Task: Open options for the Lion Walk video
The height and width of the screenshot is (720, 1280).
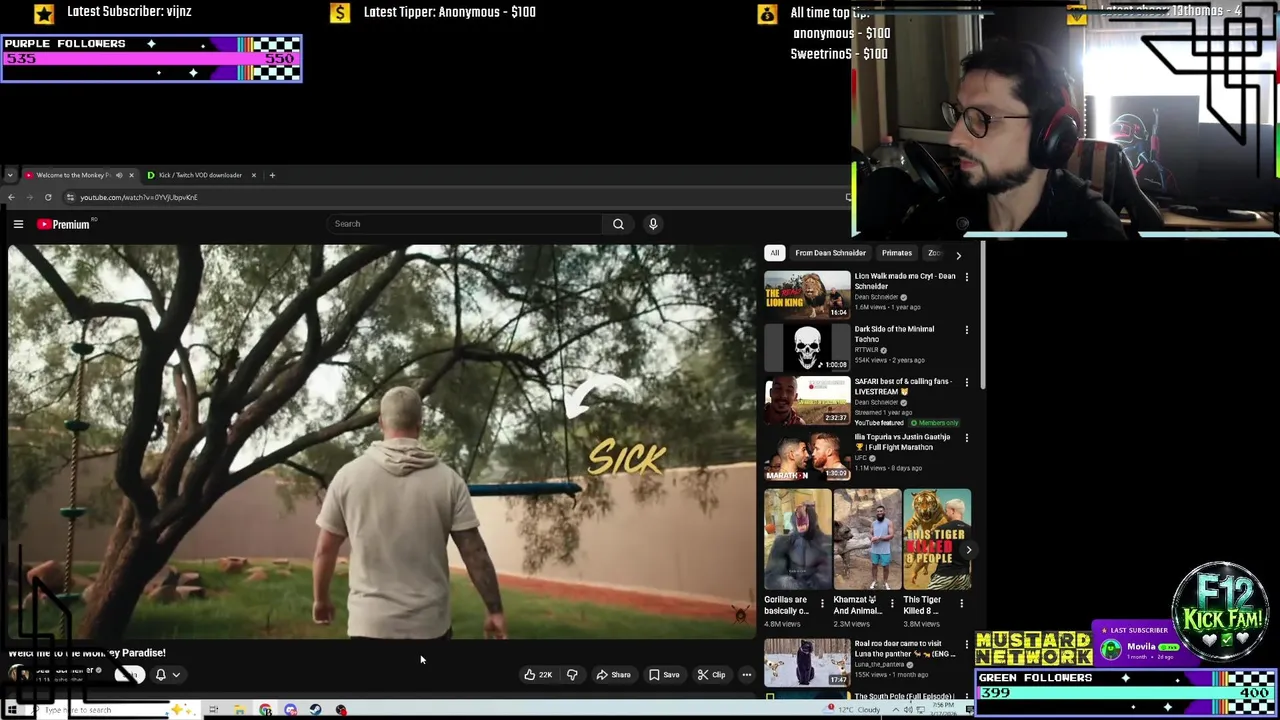Action: click(967, 277)
